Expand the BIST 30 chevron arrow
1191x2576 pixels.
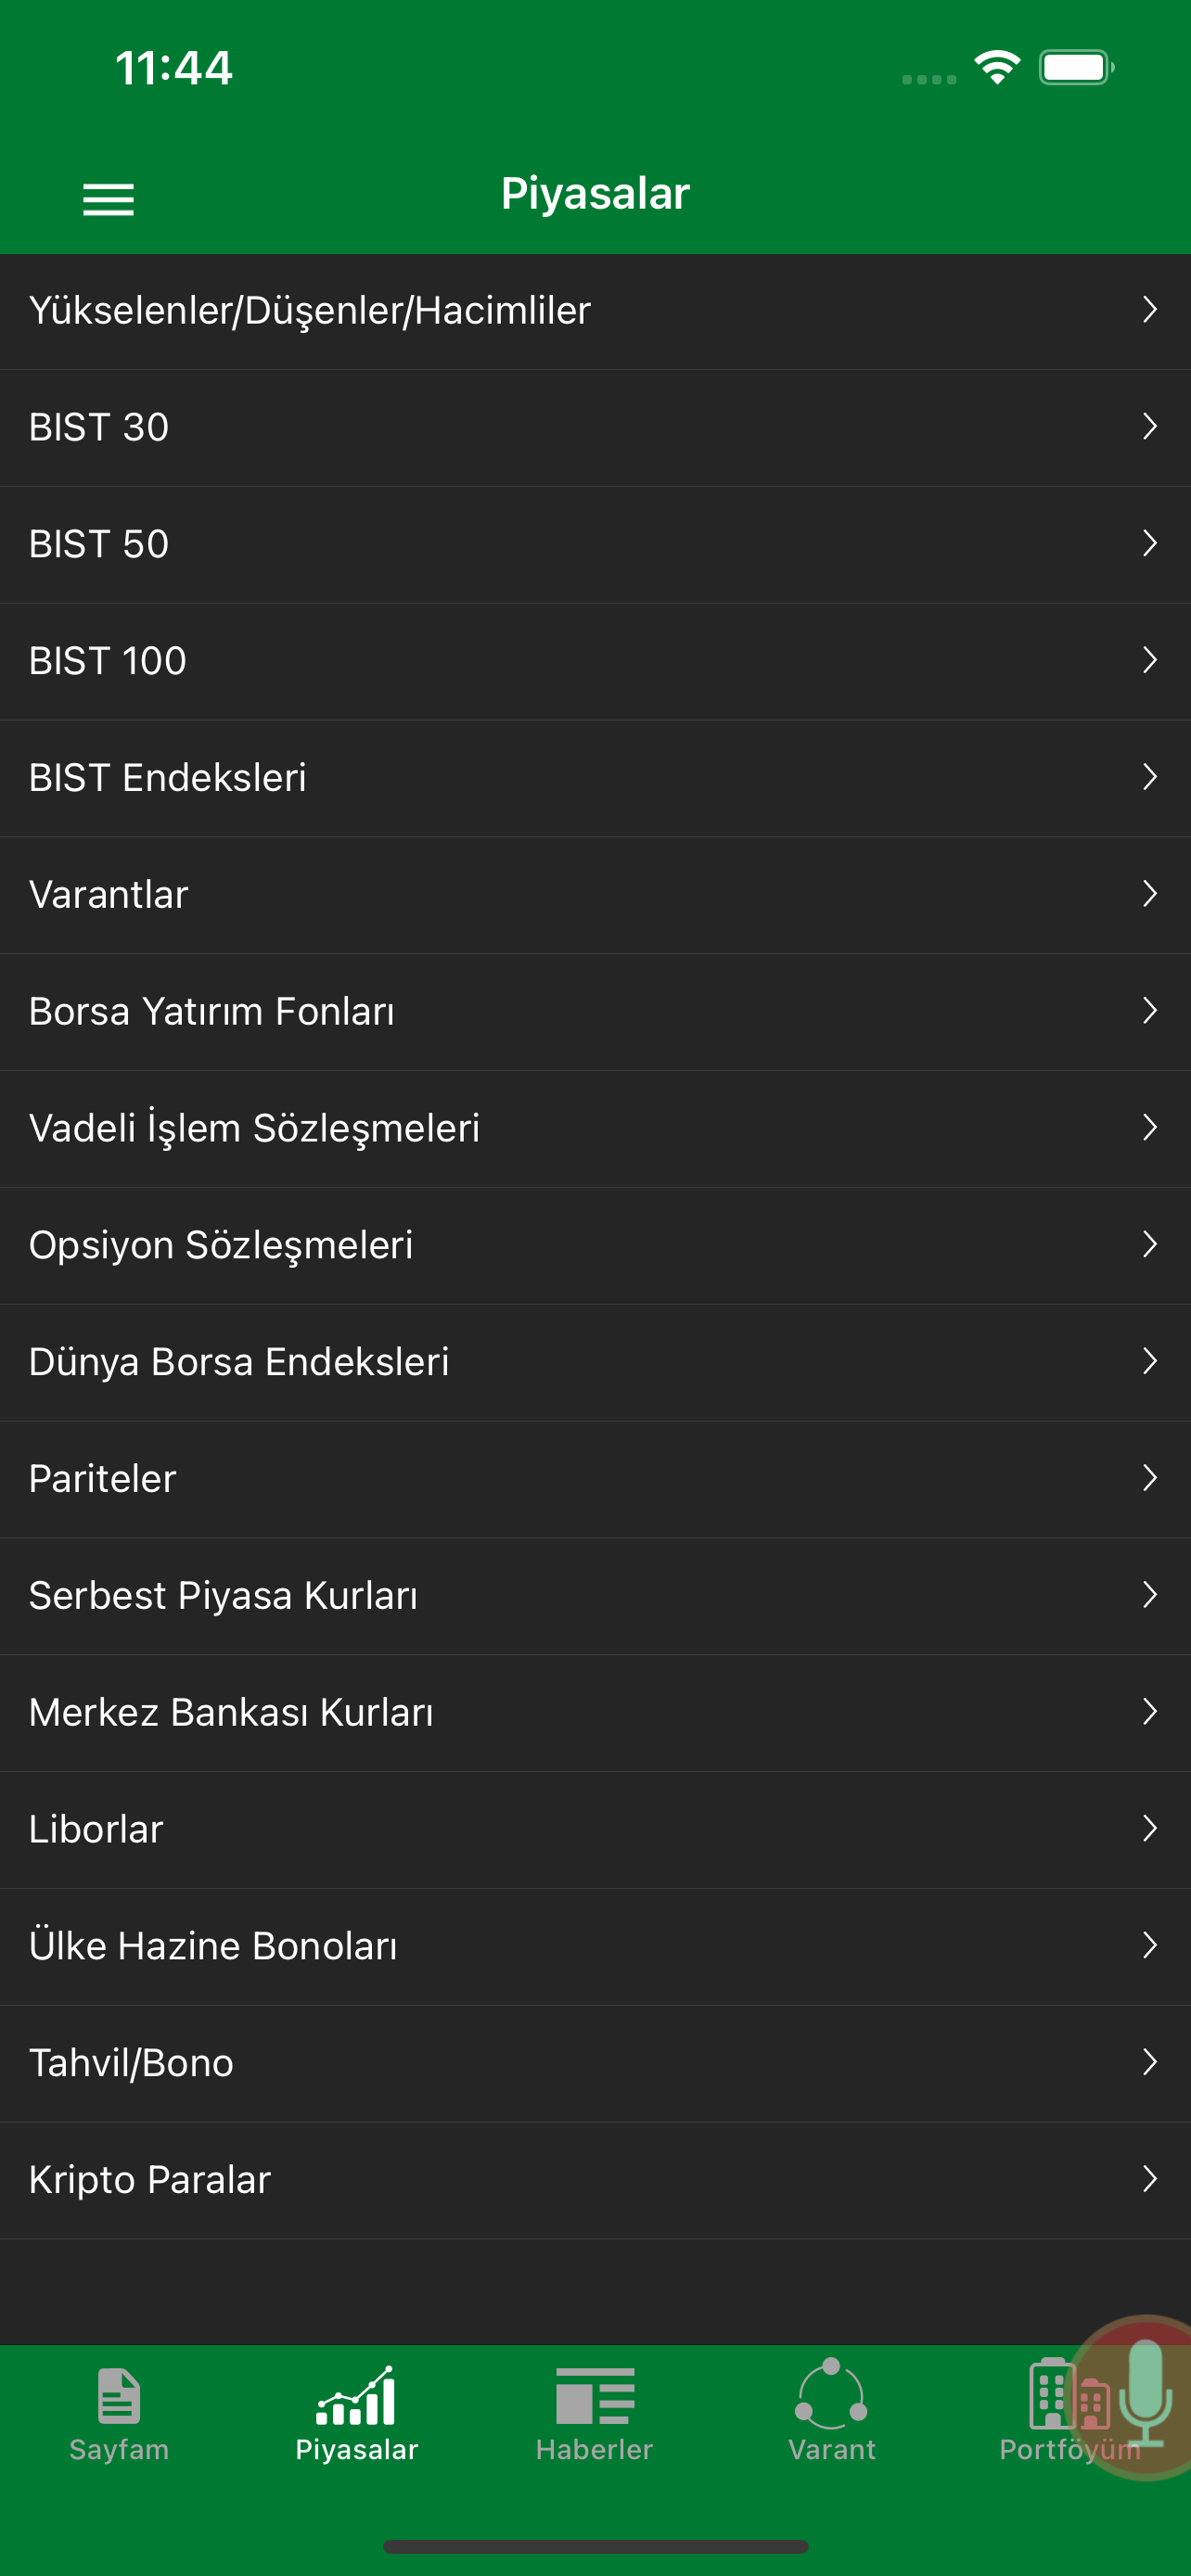point(1150,427)
